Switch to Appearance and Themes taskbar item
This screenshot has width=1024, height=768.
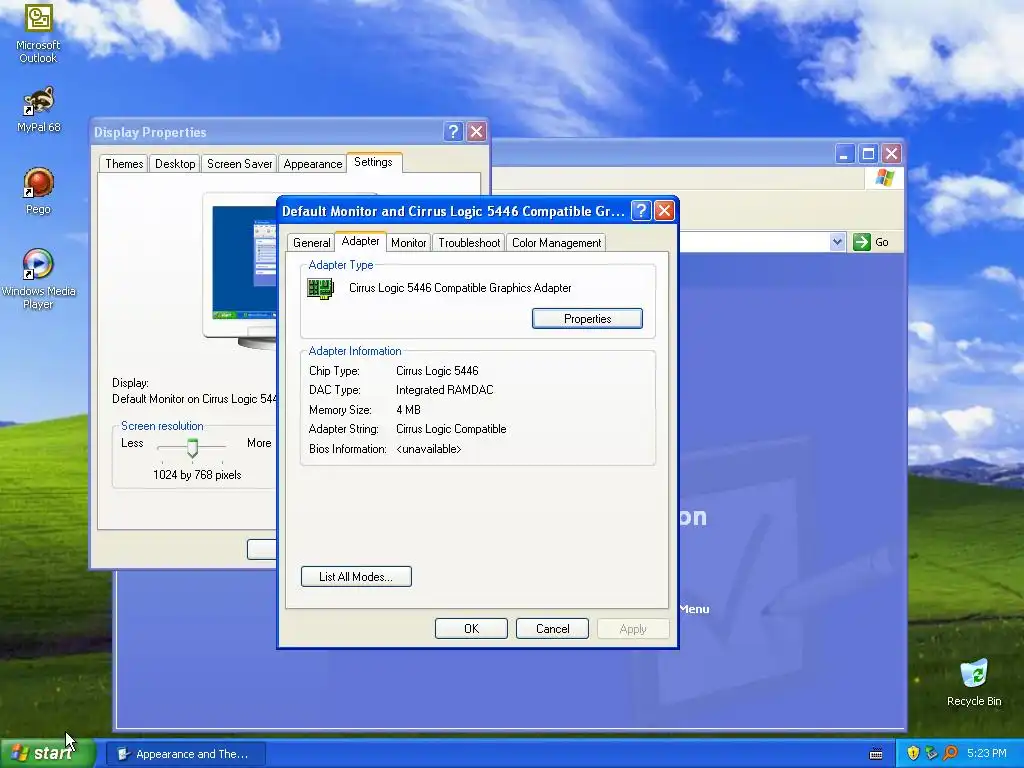[185, 754]
